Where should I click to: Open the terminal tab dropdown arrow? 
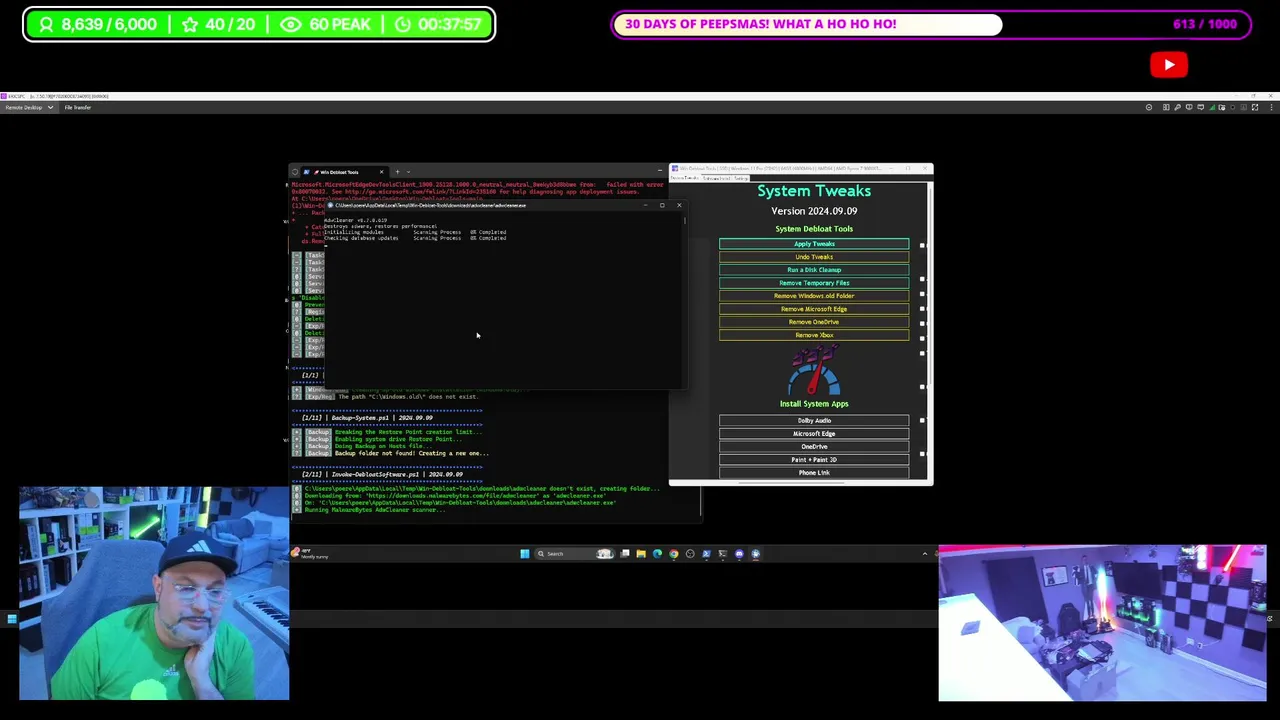click(408, 172)
